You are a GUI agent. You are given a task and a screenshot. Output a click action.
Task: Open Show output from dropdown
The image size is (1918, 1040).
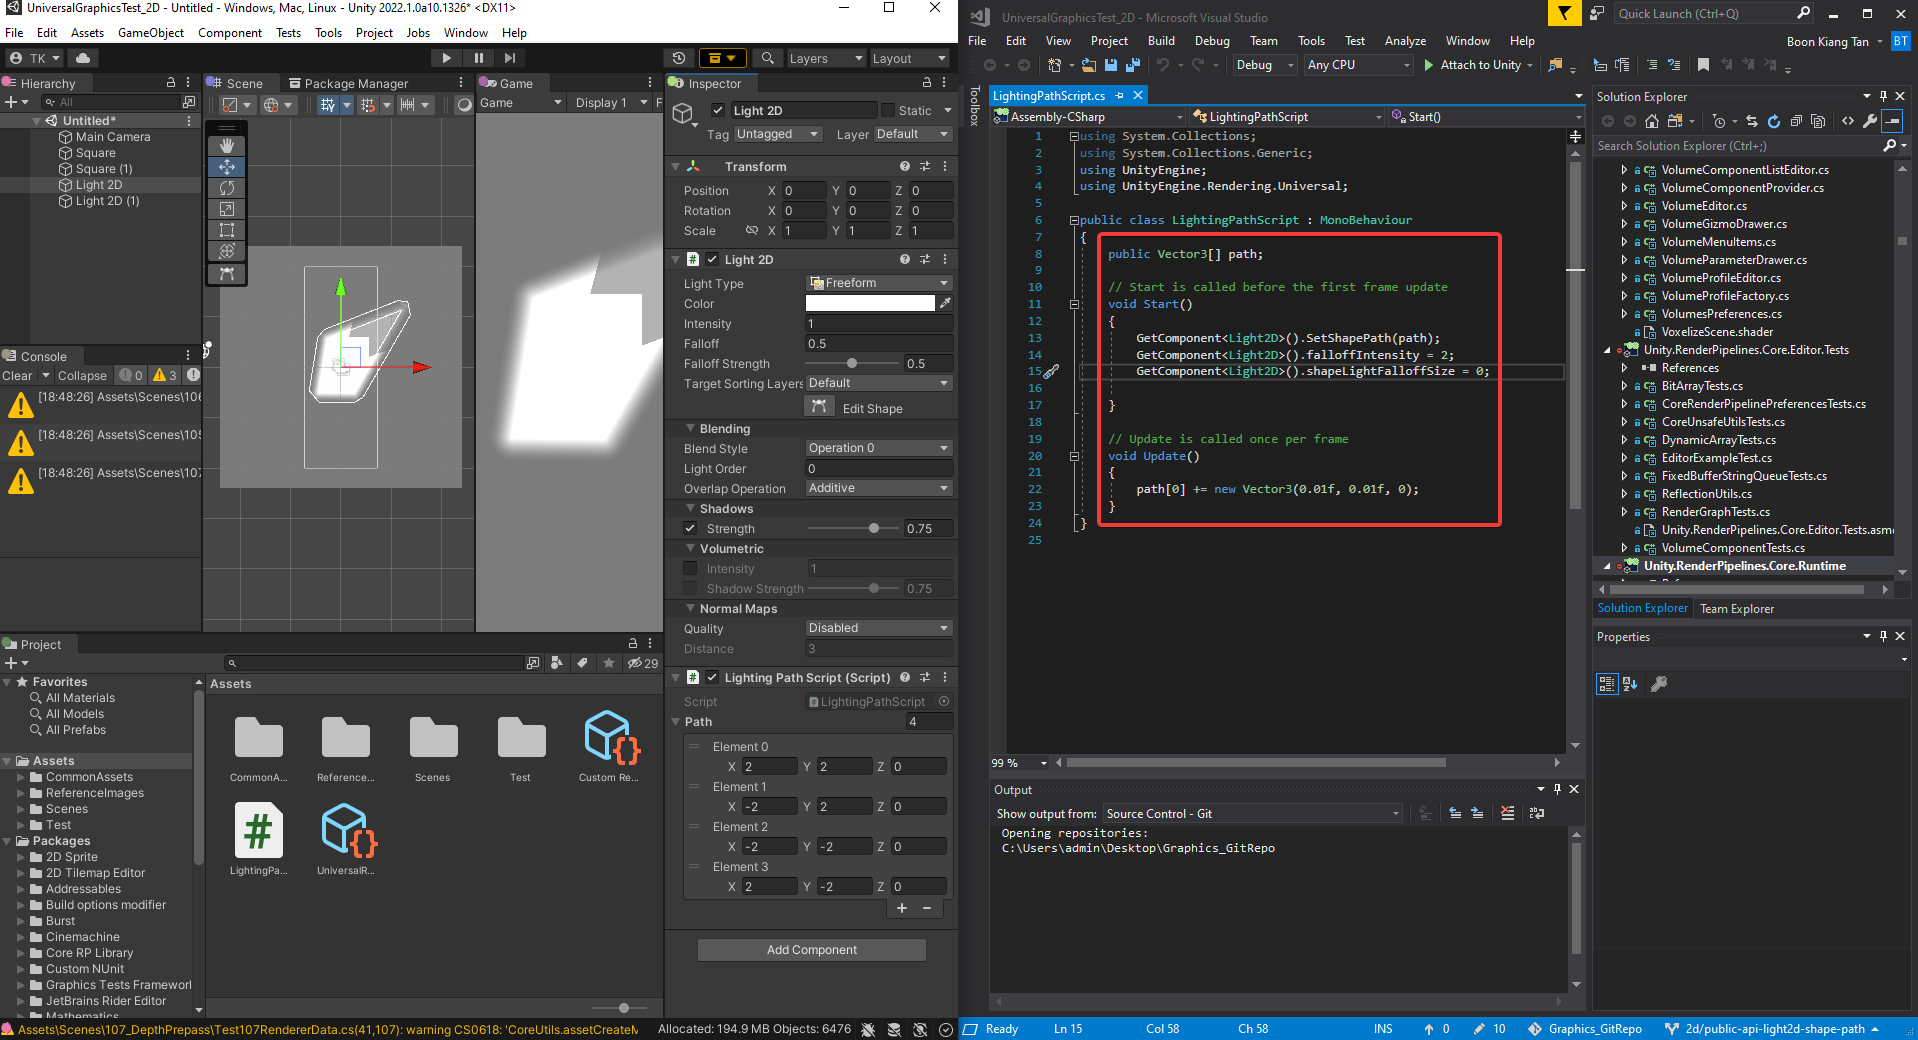[x=1253, y=813]
